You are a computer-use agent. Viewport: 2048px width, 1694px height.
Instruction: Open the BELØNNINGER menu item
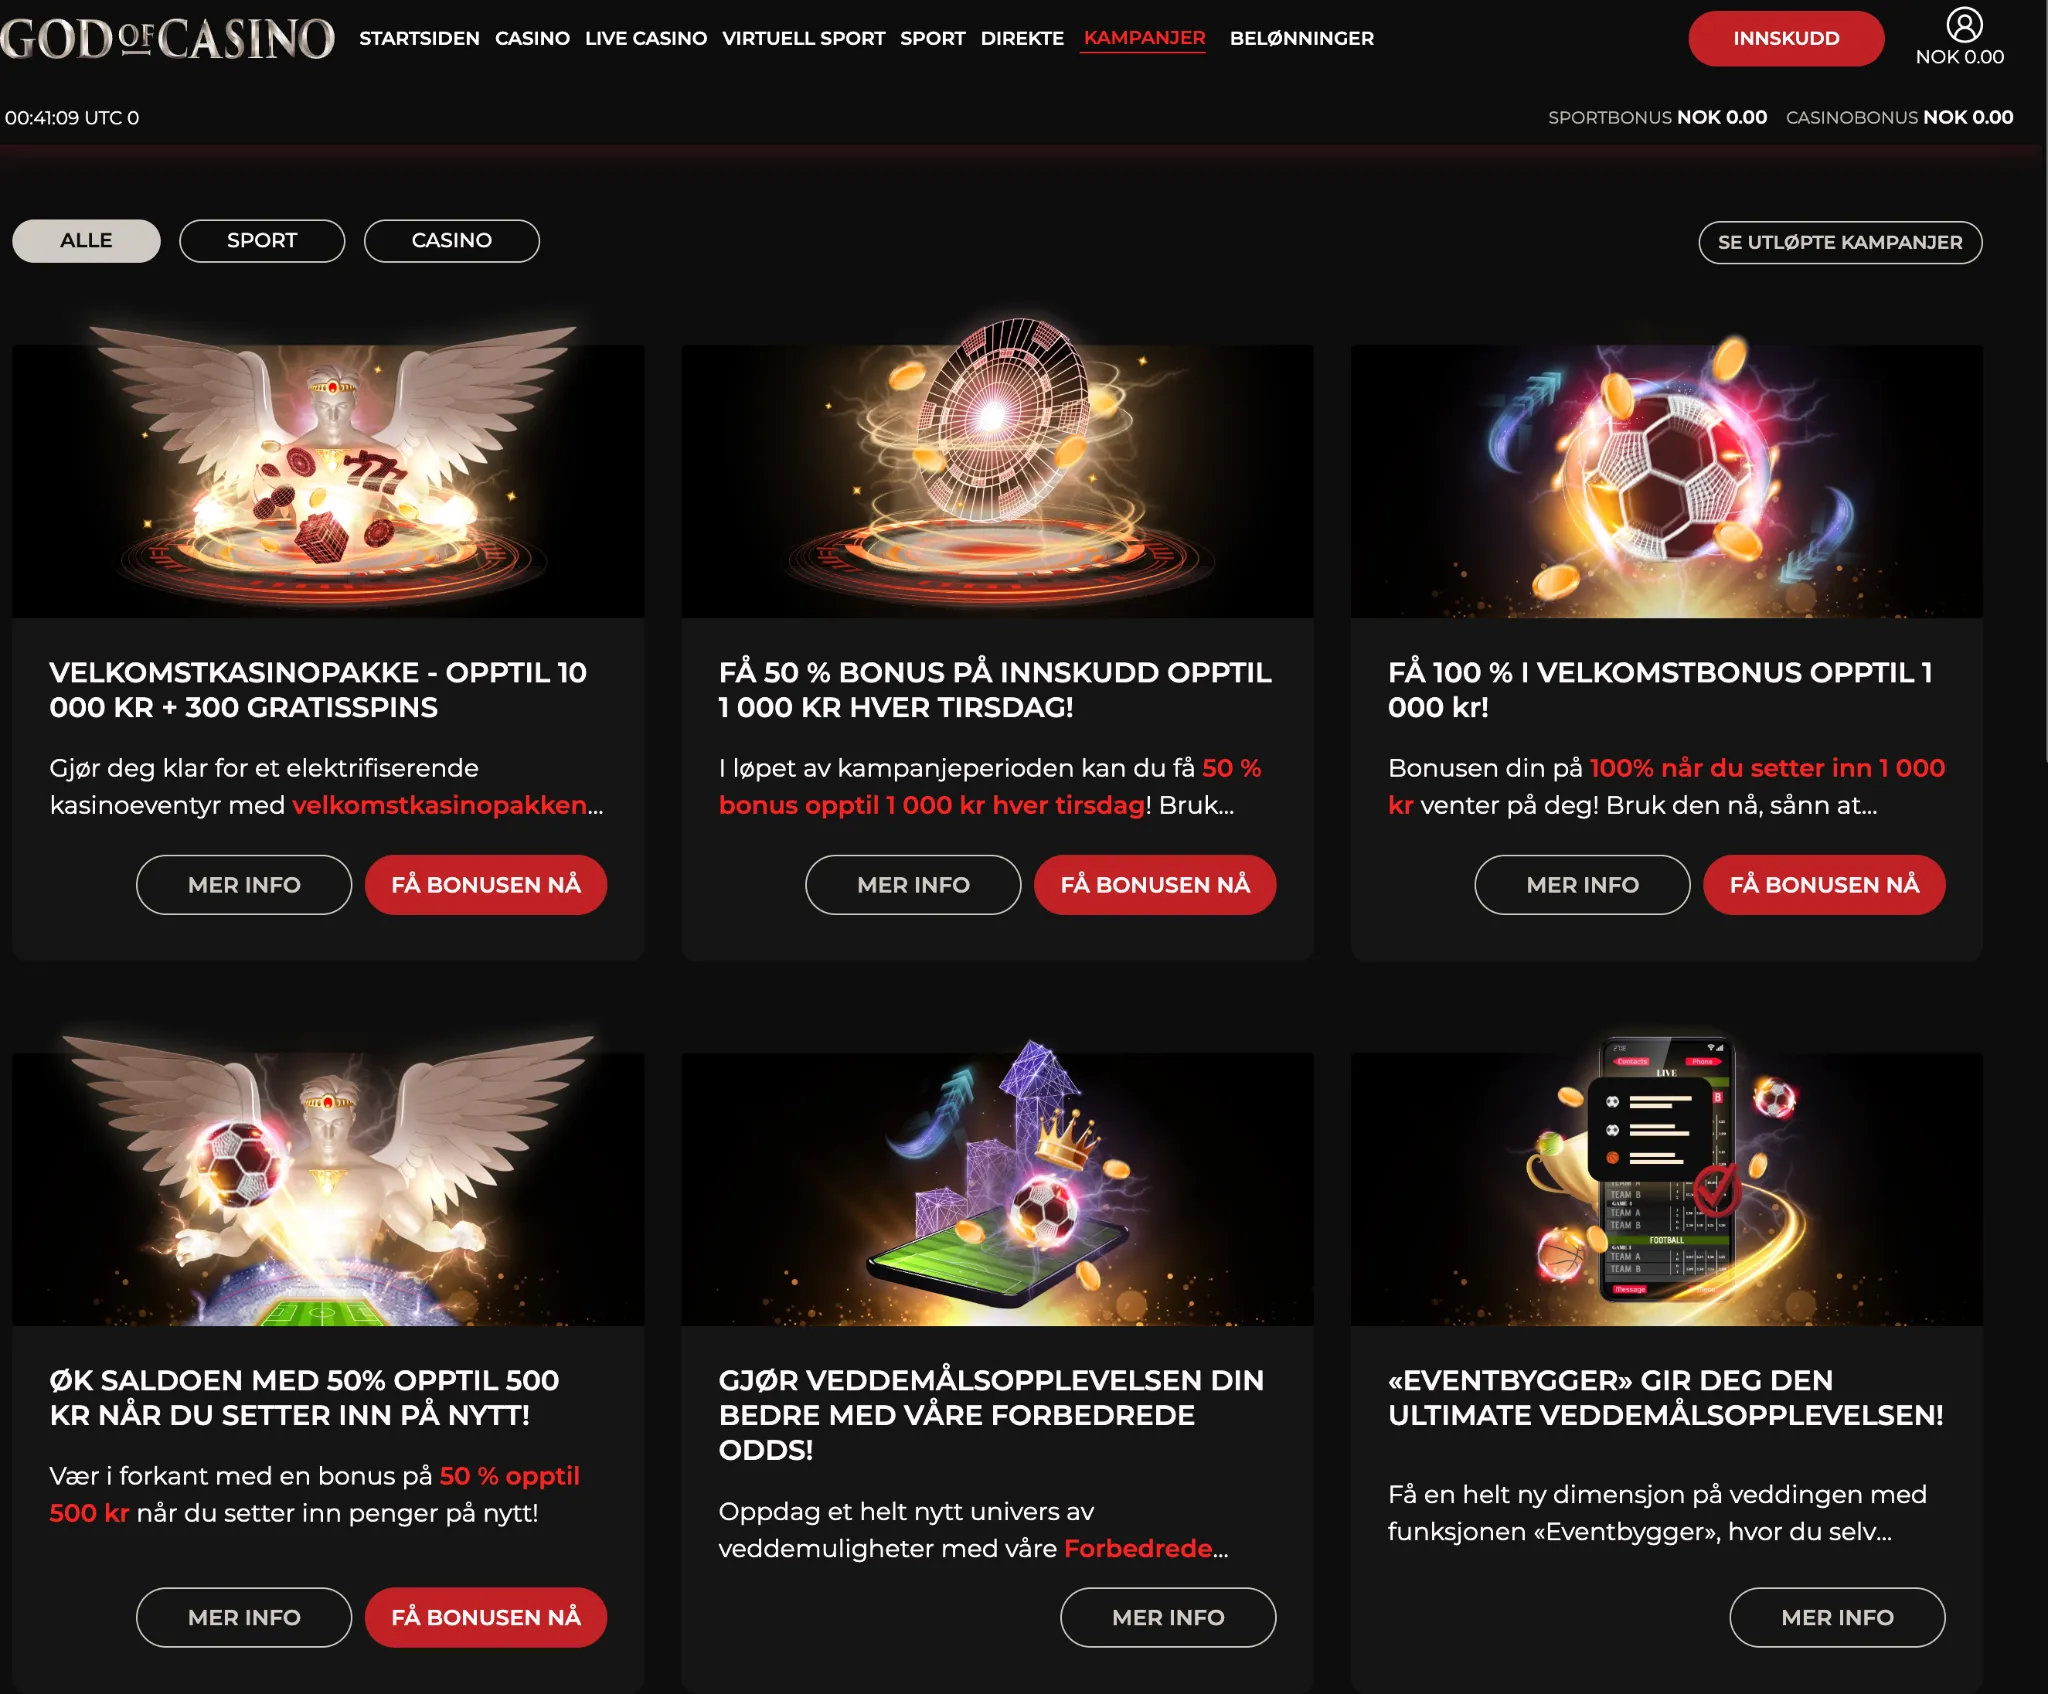tap(1302, 38)
